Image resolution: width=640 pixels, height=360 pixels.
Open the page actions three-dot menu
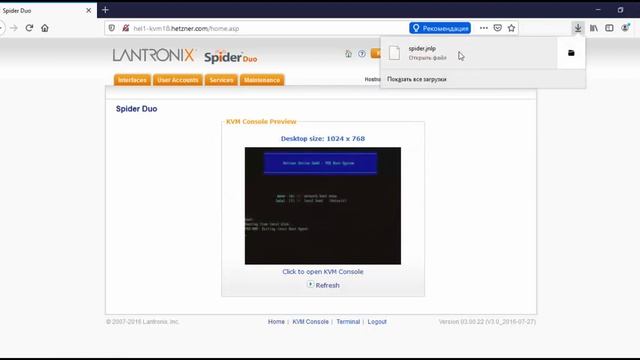click(x=484, y=28)
